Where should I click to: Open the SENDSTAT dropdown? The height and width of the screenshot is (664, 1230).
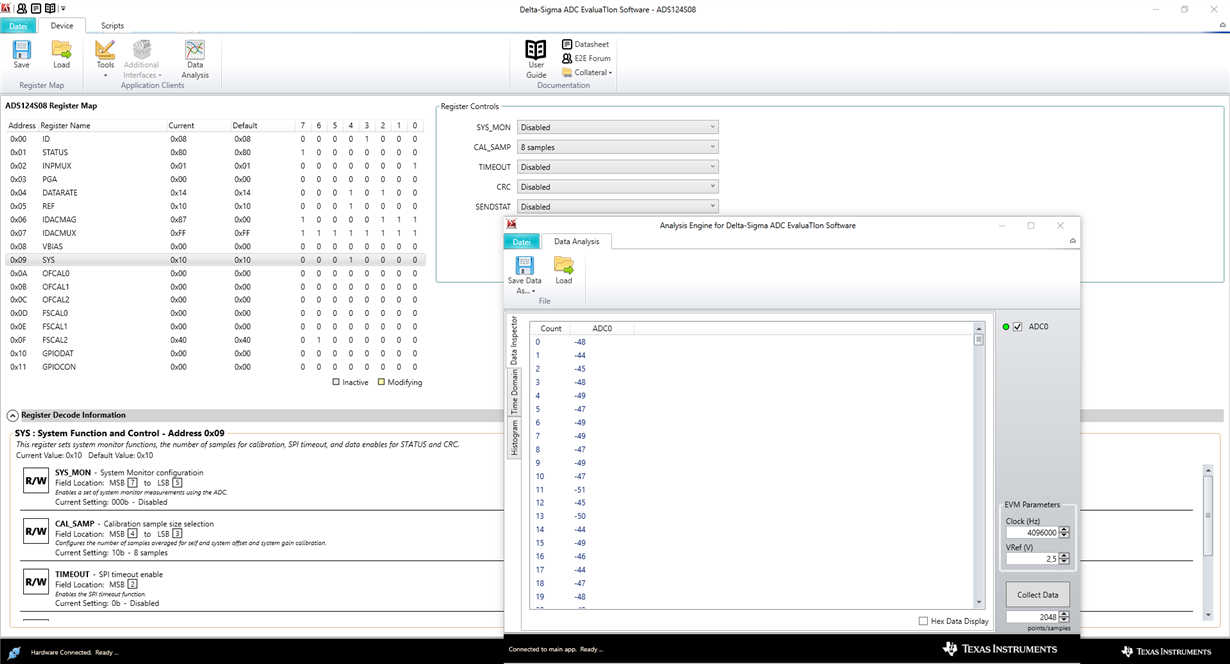pos(618,207)
